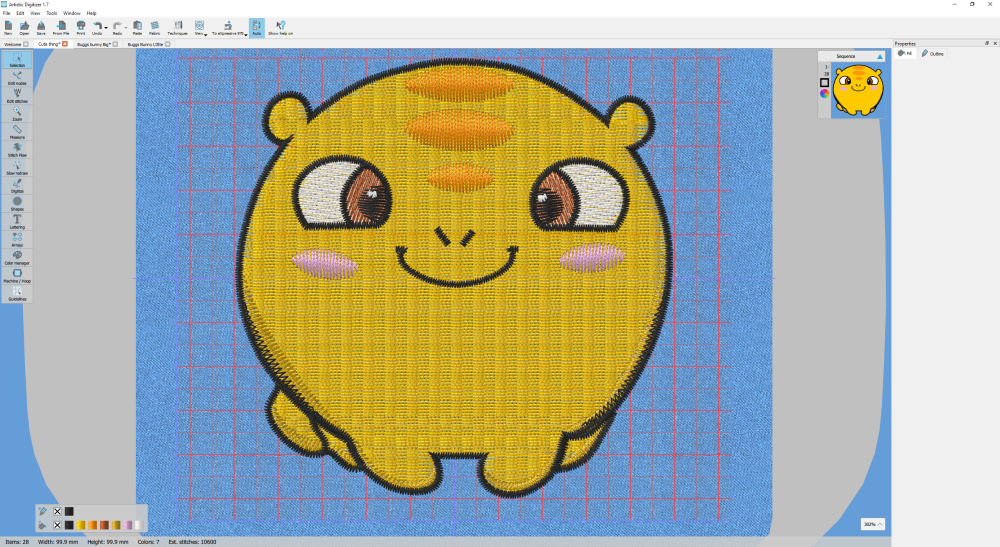Open the Guidelines tool
Viewport: 1000px width, 547px height.
pos(17,293)
